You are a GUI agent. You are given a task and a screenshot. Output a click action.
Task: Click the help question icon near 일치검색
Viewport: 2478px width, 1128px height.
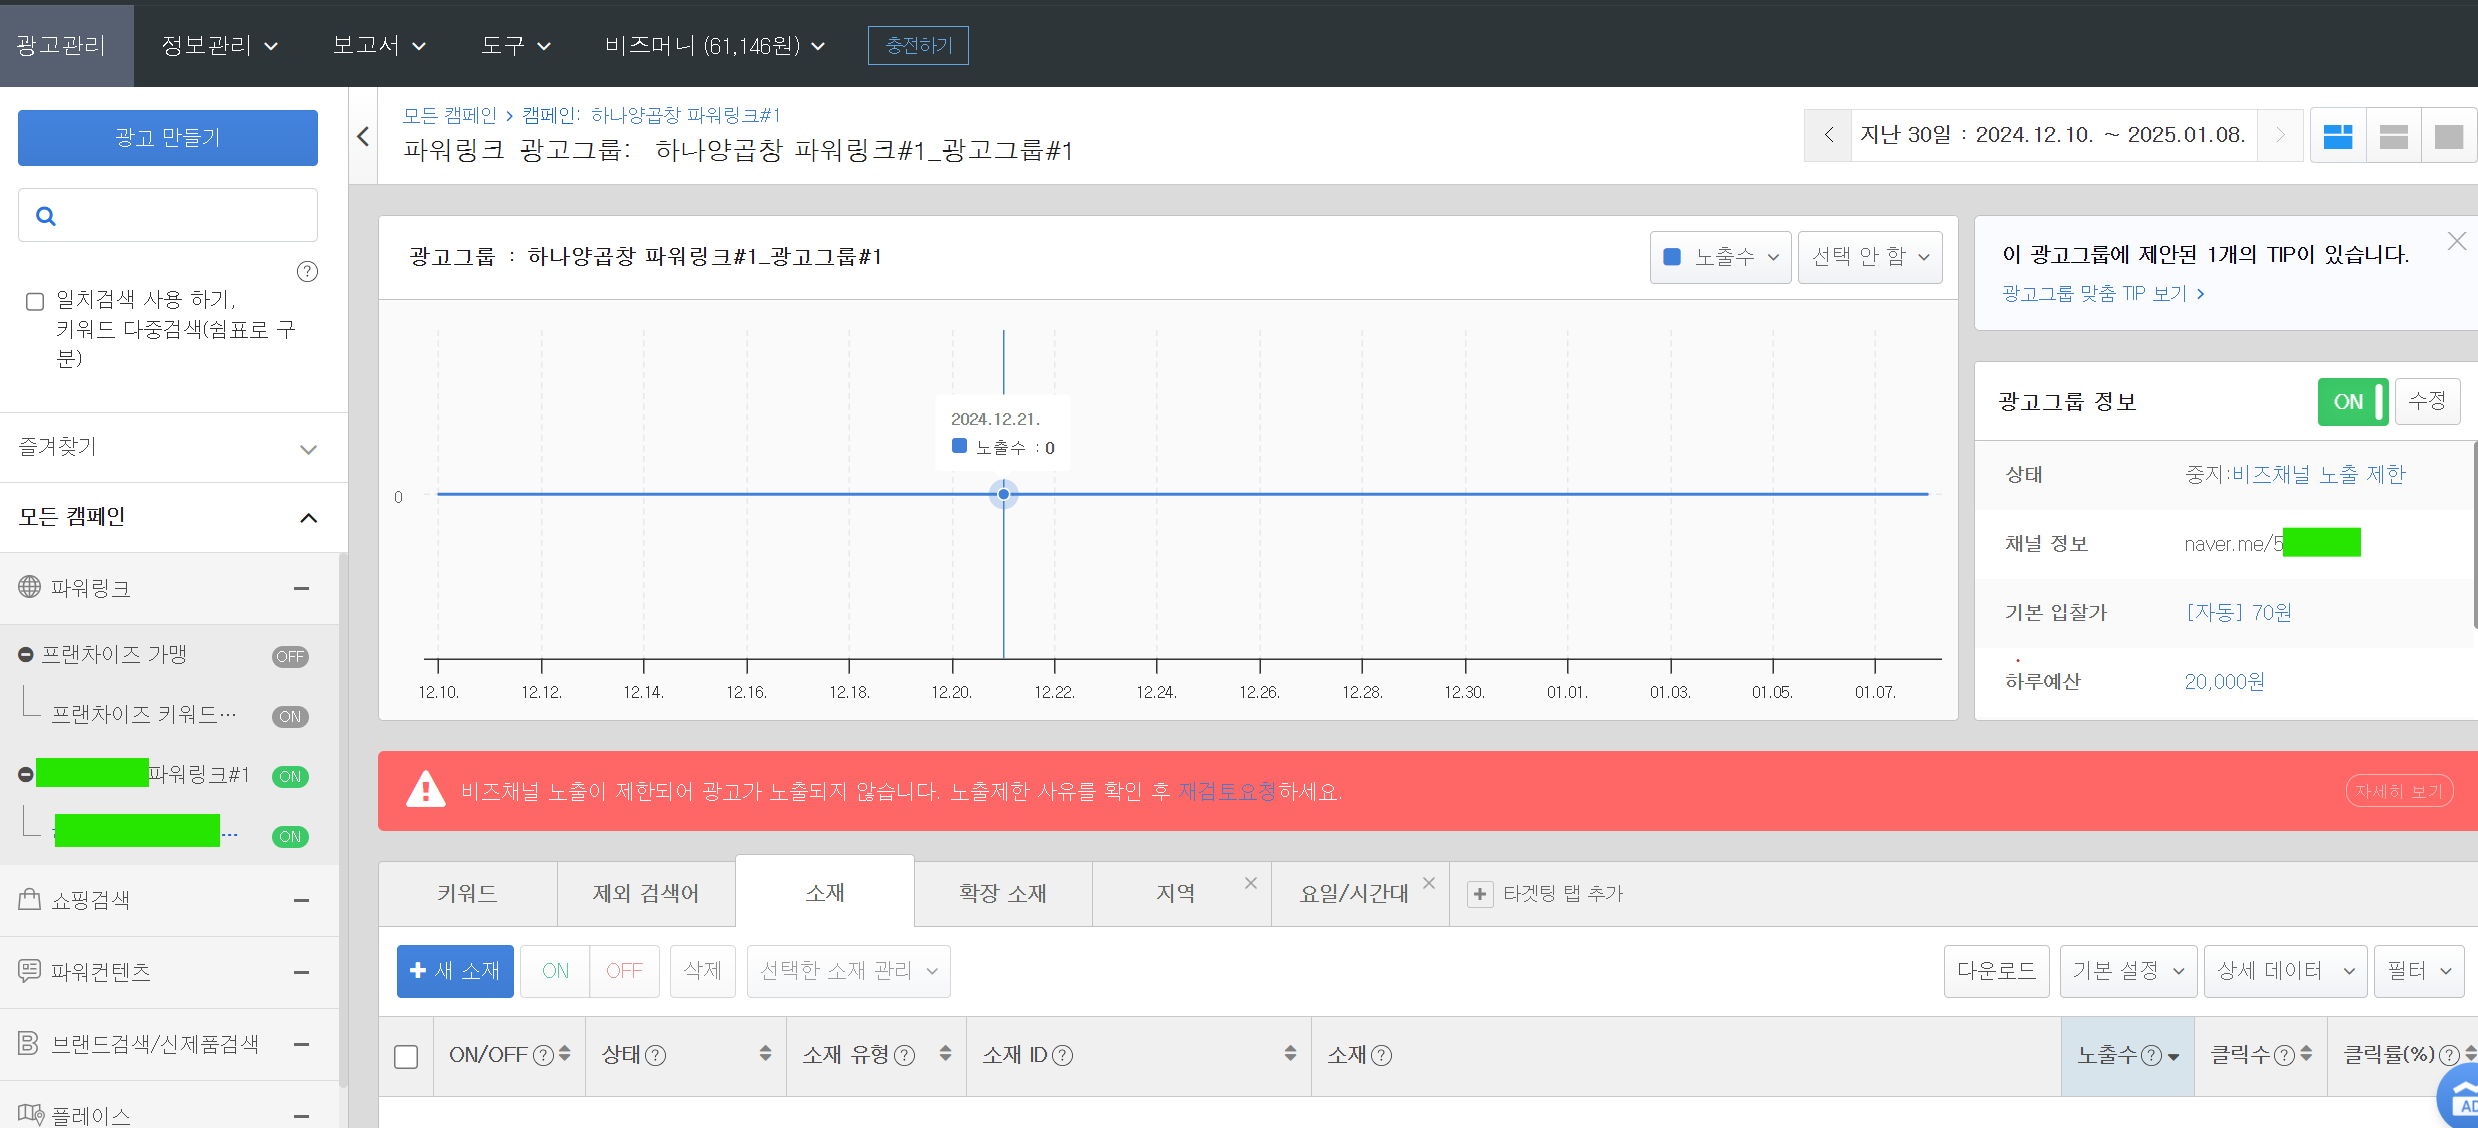point(308,272)
